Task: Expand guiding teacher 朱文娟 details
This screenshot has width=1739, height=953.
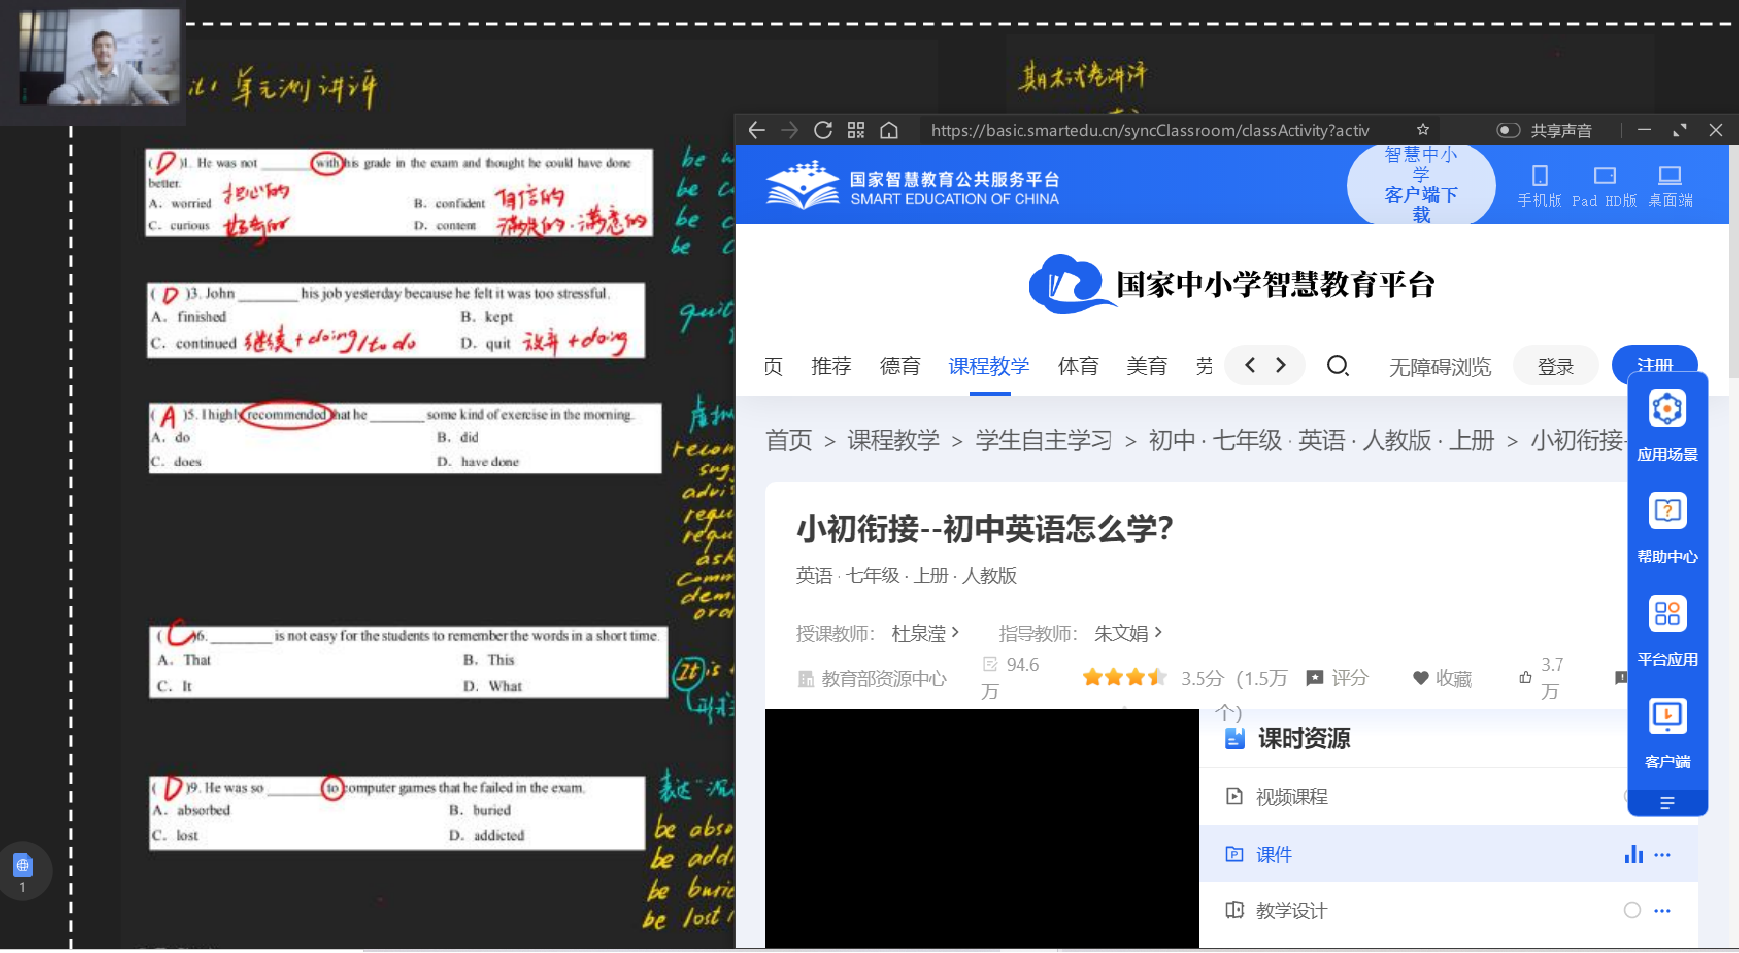Action: [1128, 633]
